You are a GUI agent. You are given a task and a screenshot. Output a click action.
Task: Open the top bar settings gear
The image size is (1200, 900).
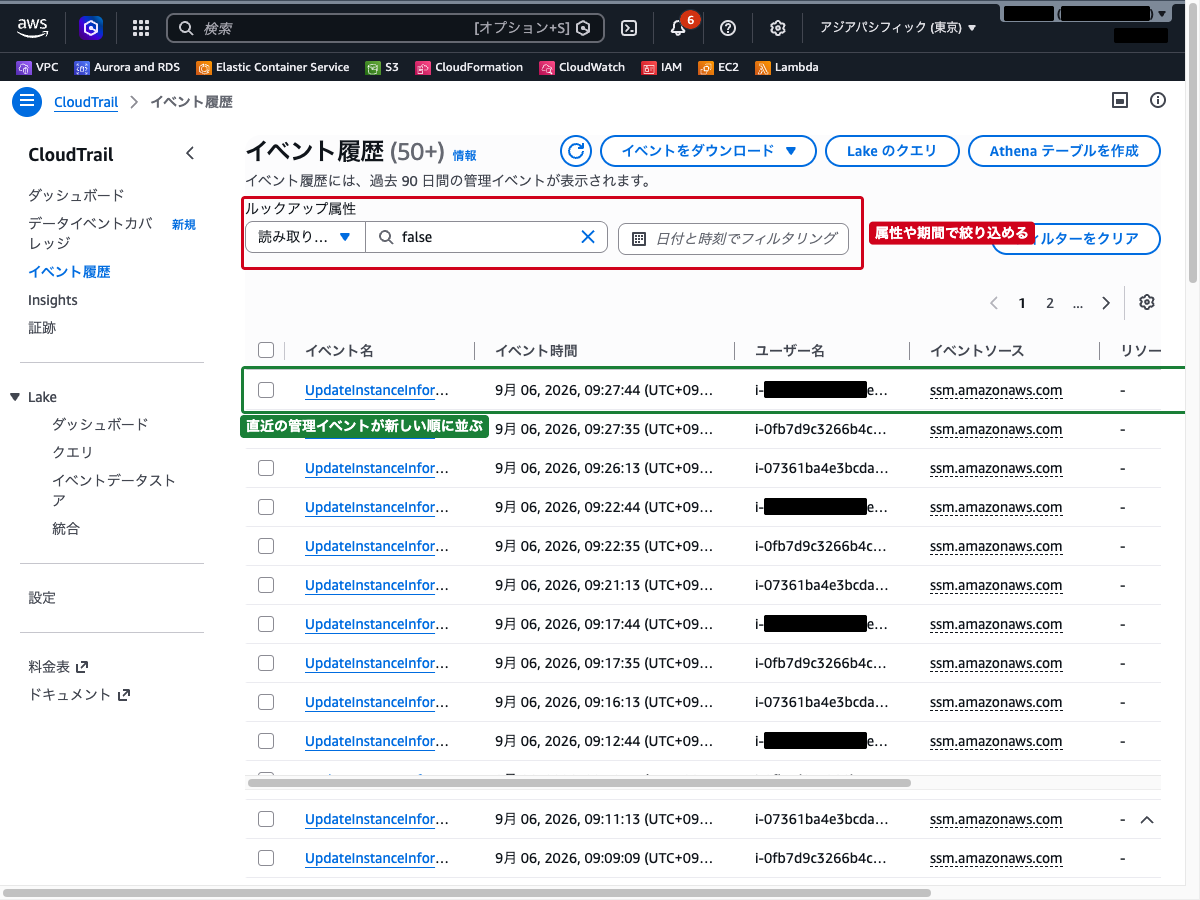point(778,28)
